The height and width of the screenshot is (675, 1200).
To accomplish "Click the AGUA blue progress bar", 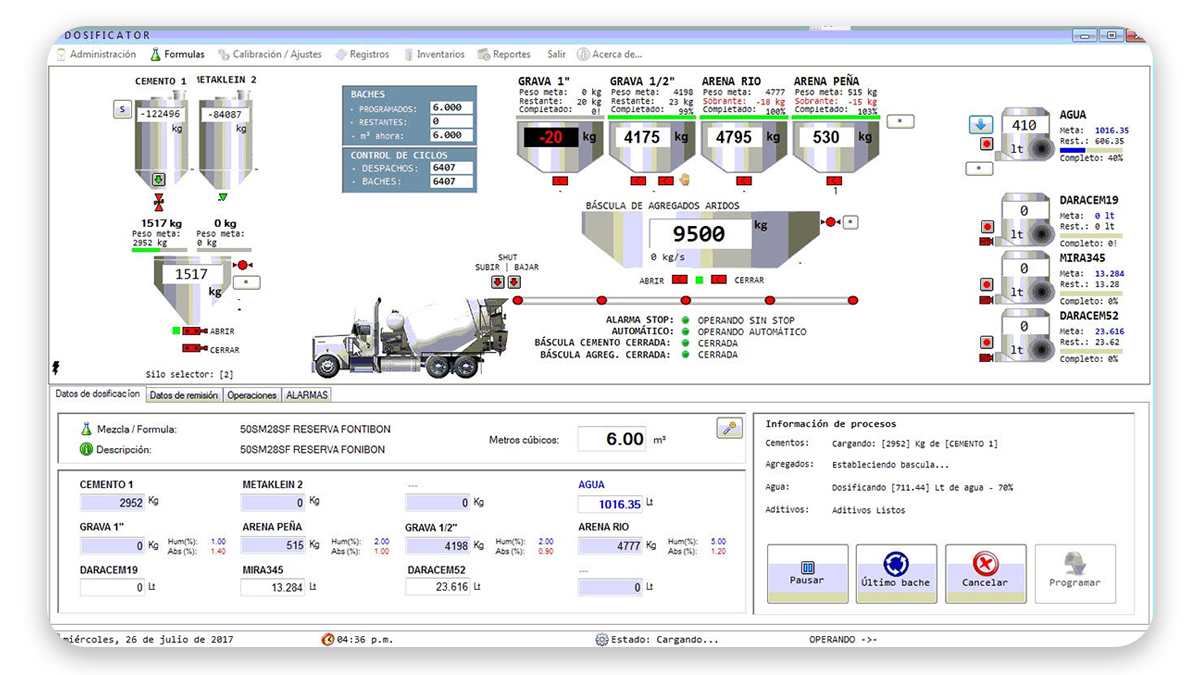I will (1072, 150).
